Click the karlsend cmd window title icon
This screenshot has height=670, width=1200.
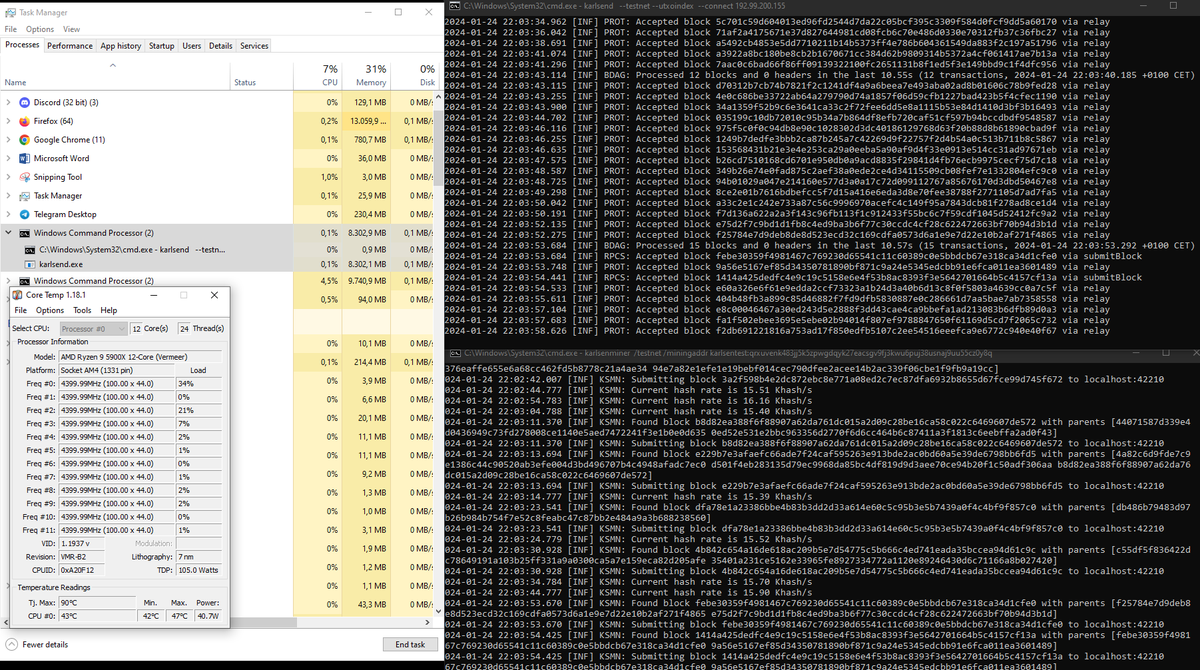(x=453, y=6)
